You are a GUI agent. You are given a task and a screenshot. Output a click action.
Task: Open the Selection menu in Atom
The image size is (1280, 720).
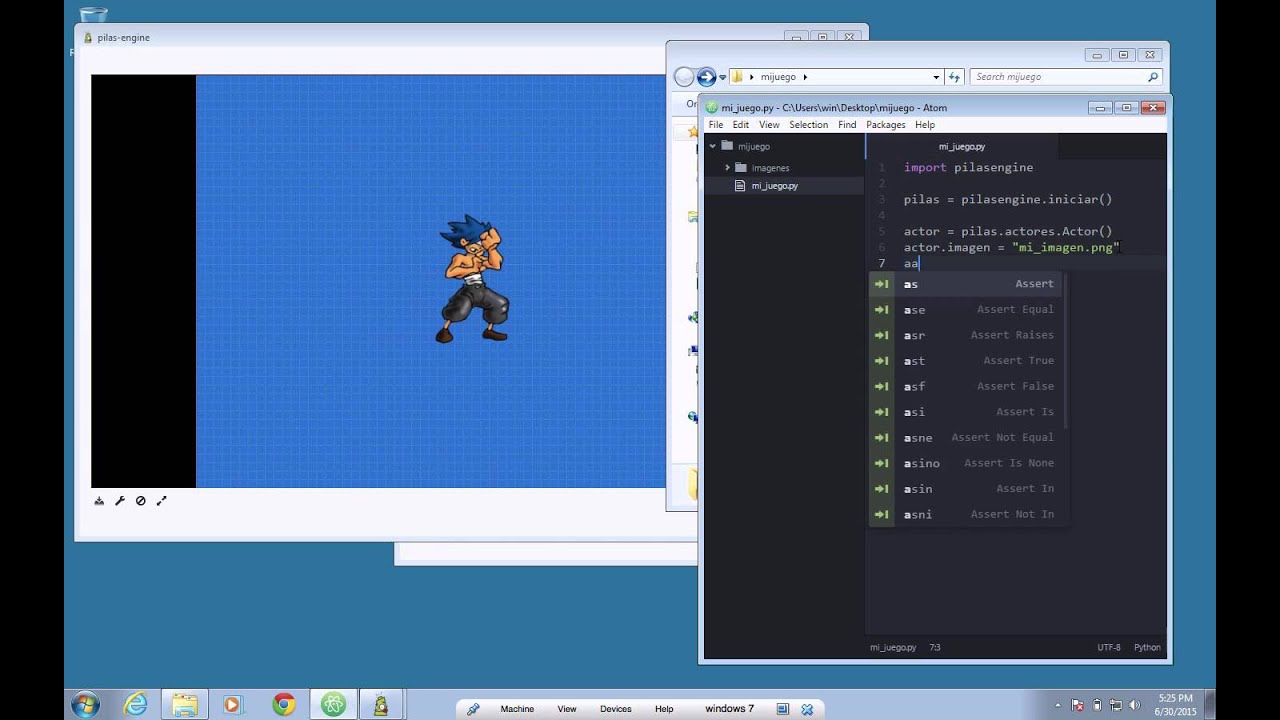[808, 125]
